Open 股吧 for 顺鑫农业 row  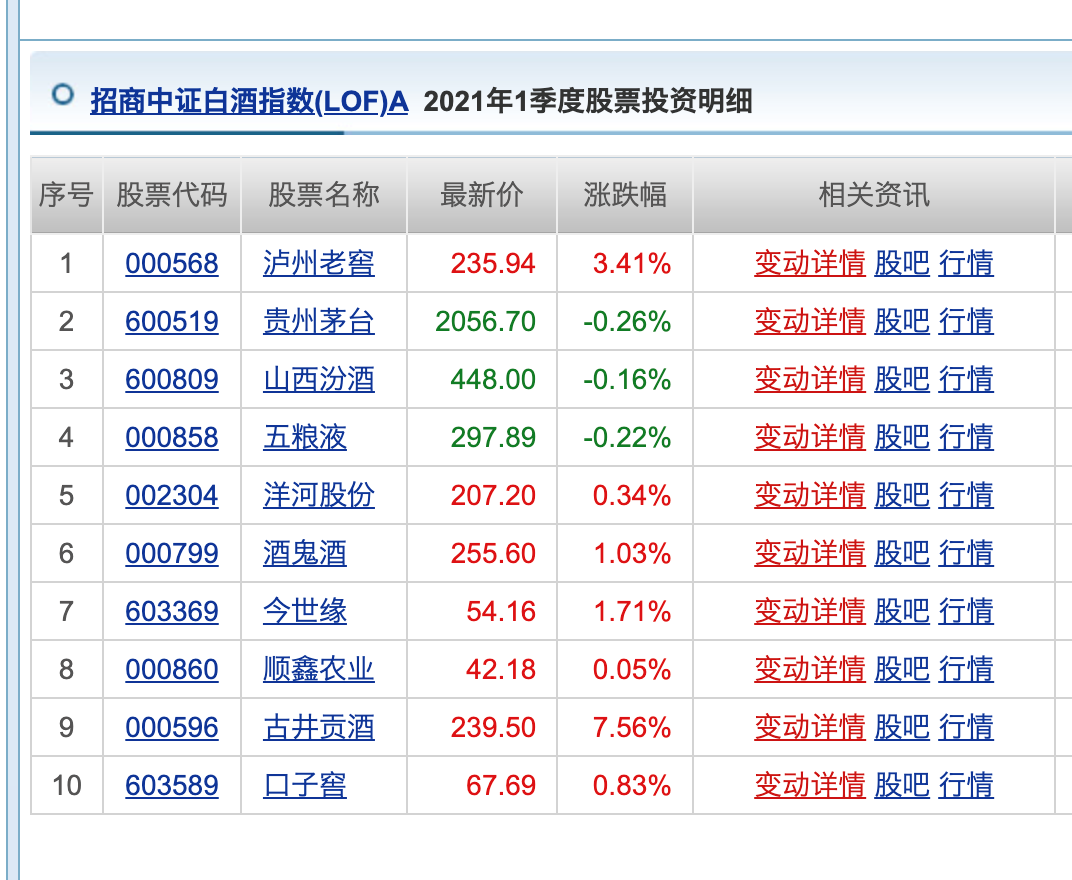902,669
